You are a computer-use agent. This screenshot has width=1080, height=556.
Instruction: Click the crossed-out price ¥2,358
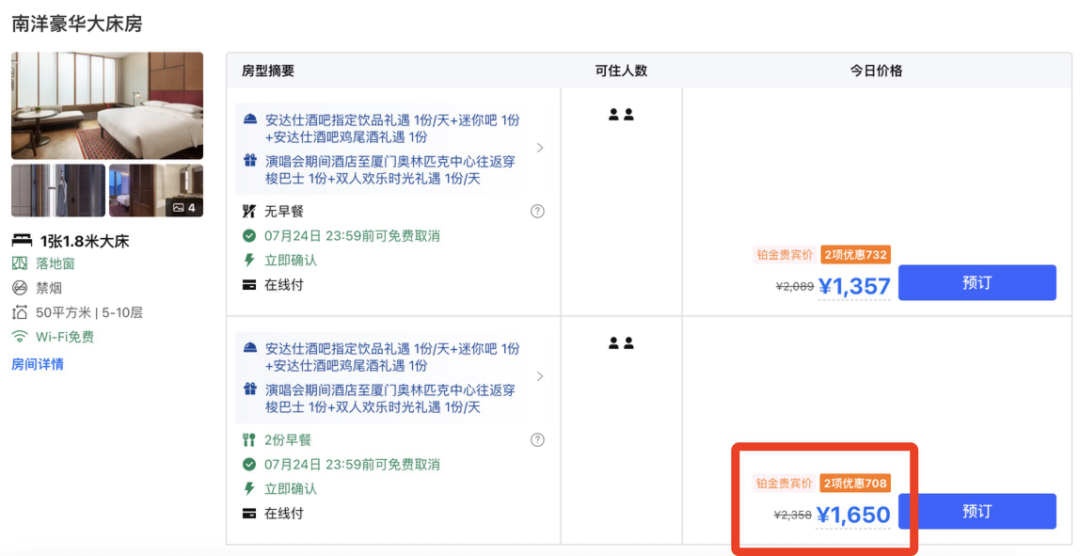[793, 515]
